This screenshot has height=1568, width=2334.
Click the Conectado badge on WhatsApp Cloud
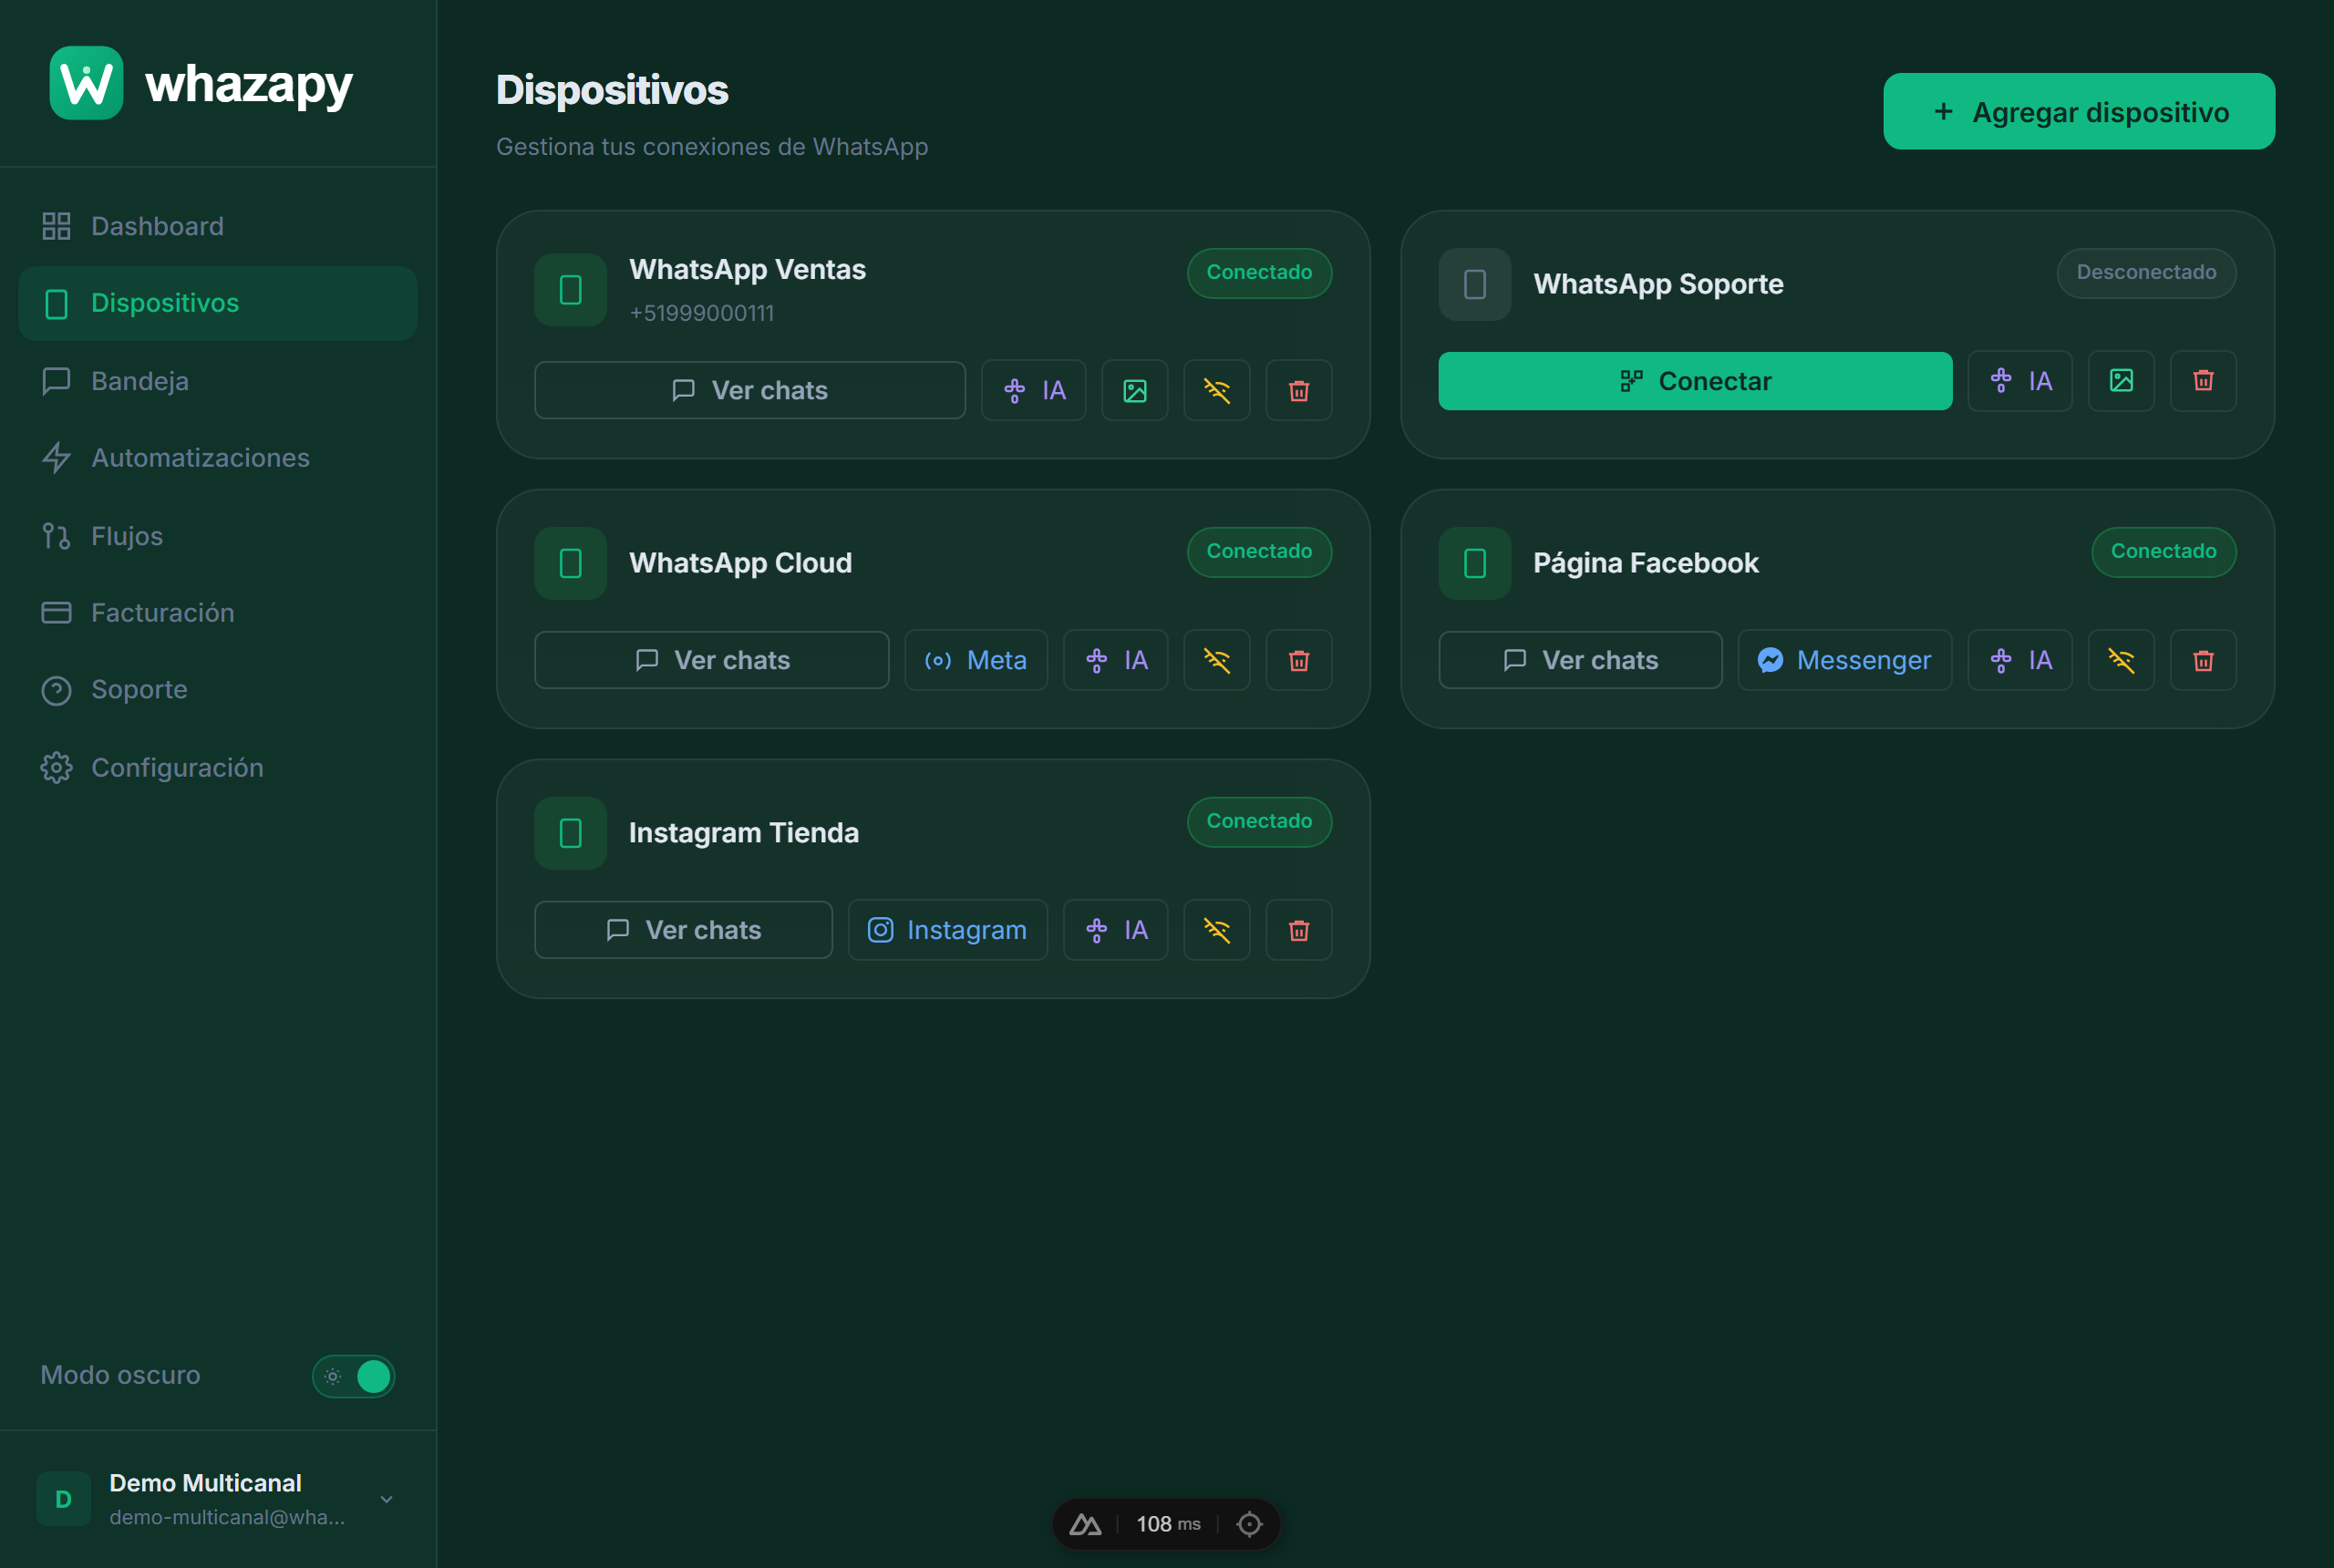(1259, 552)
